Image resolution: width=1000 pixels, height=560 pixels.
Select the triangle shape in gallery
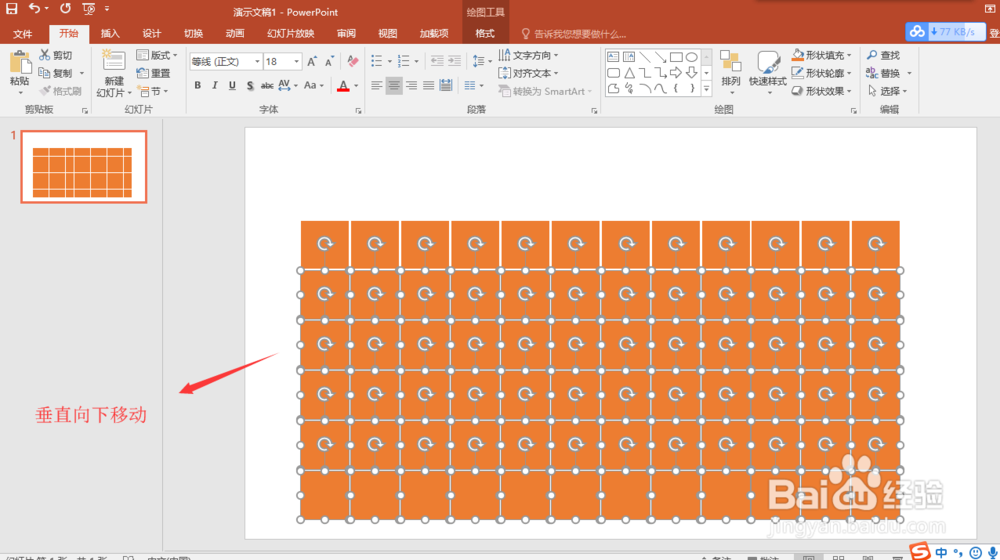click(629, 73)
